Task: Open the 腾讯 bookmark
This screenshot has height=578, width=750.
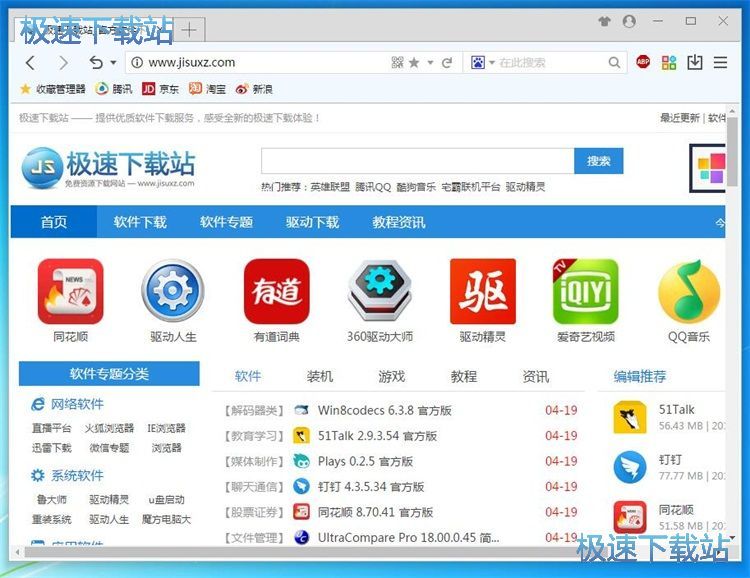Action: tap(114, 89)
